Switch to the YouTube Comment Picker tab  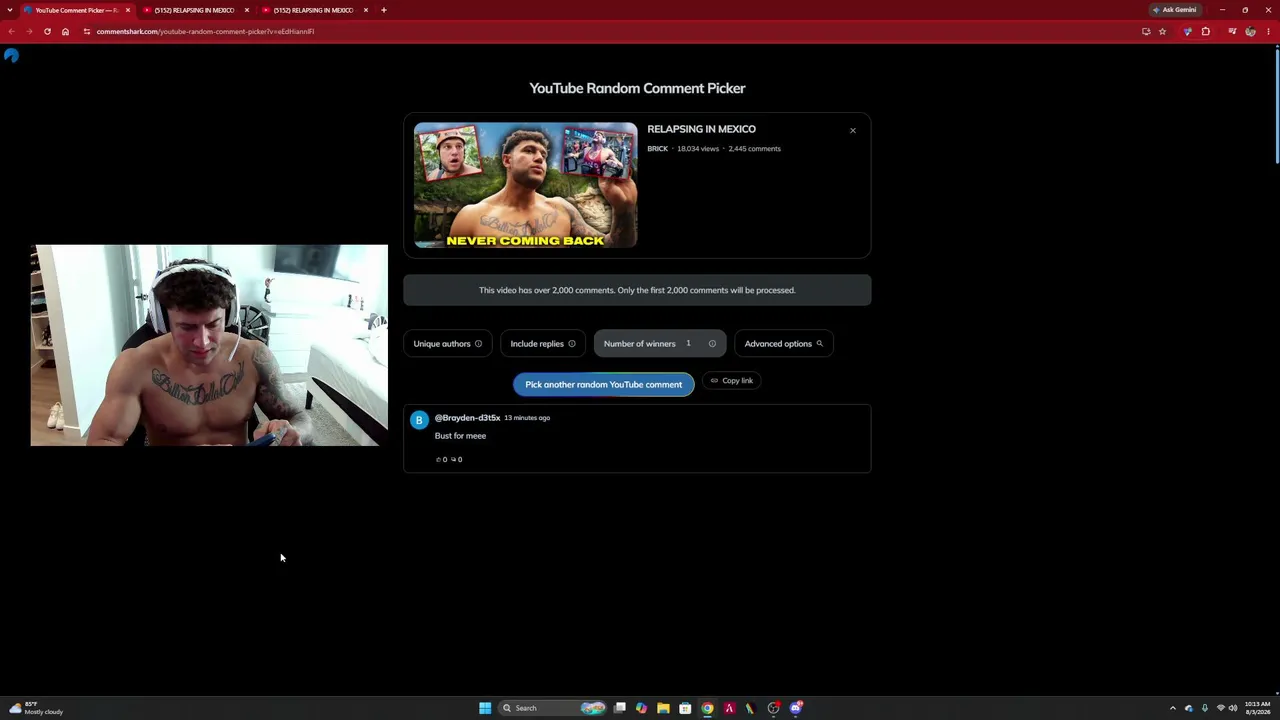(77, 10)
